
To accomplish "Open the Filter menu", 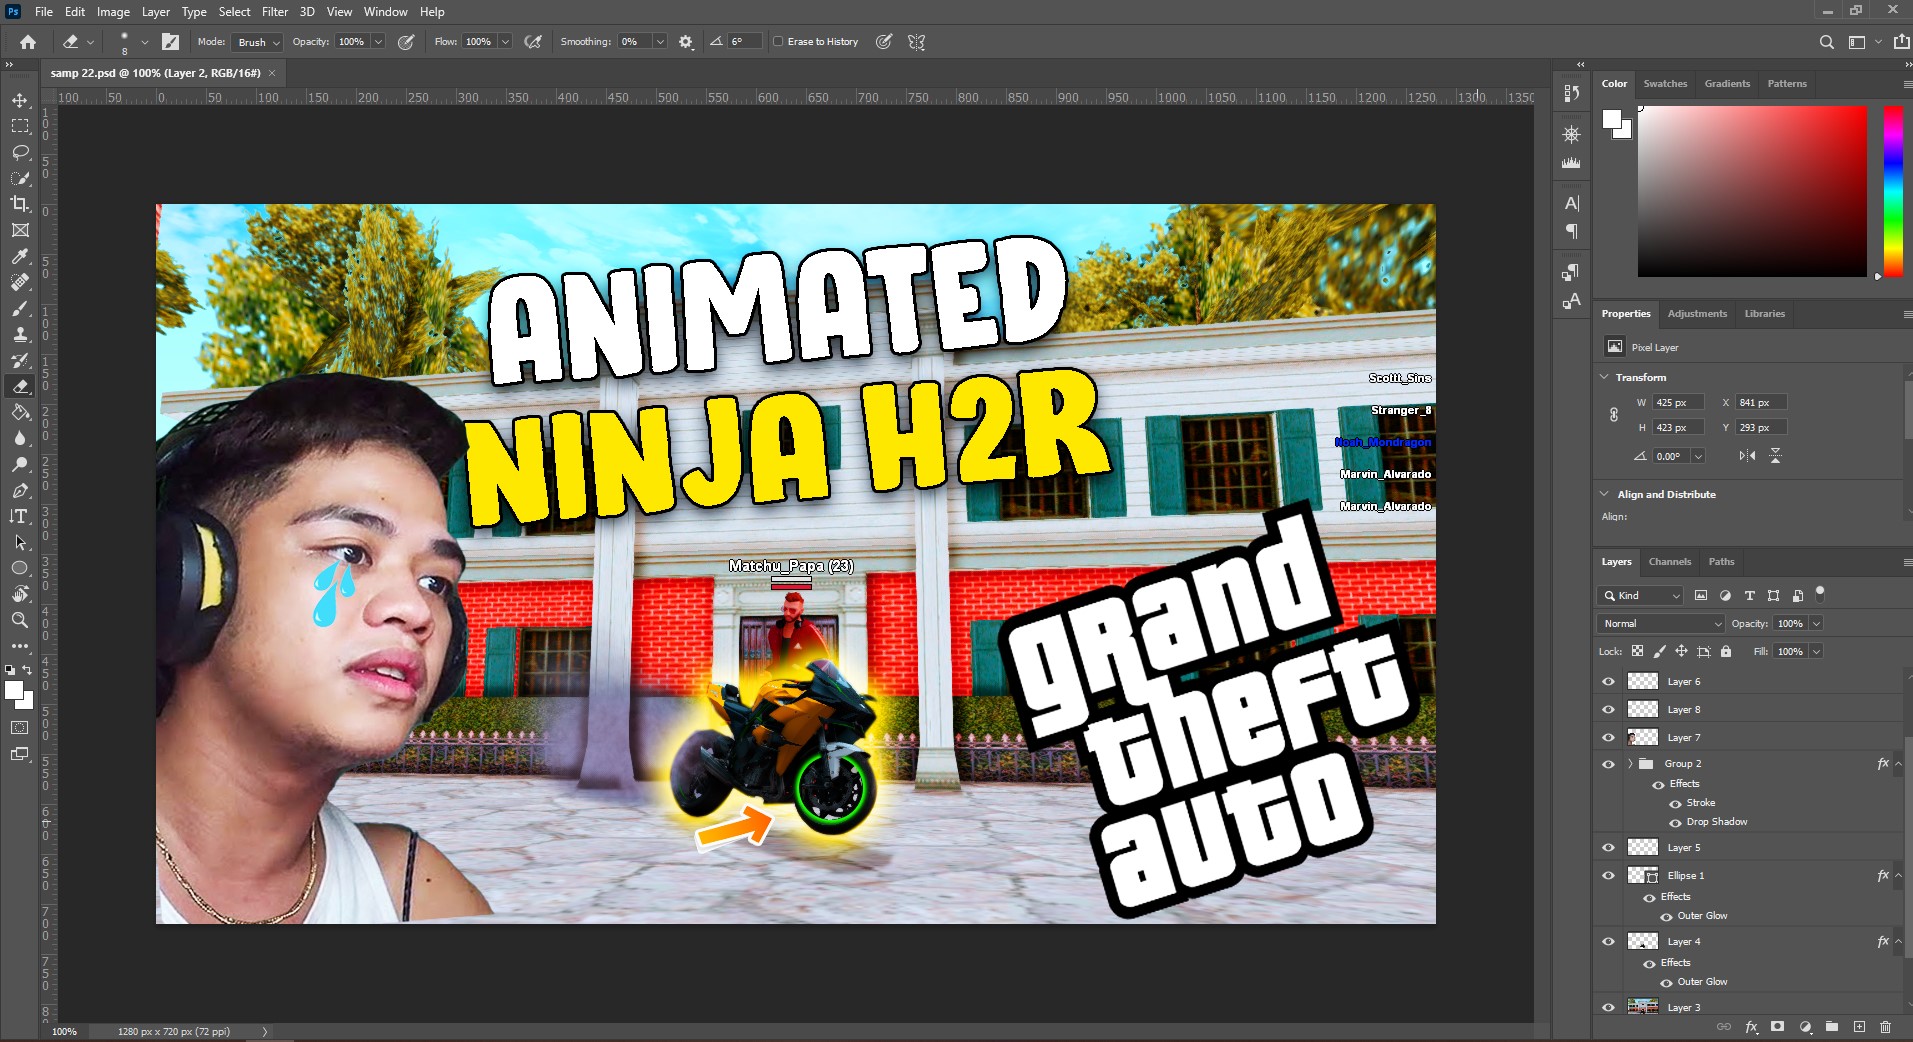I will click(274, 12).
